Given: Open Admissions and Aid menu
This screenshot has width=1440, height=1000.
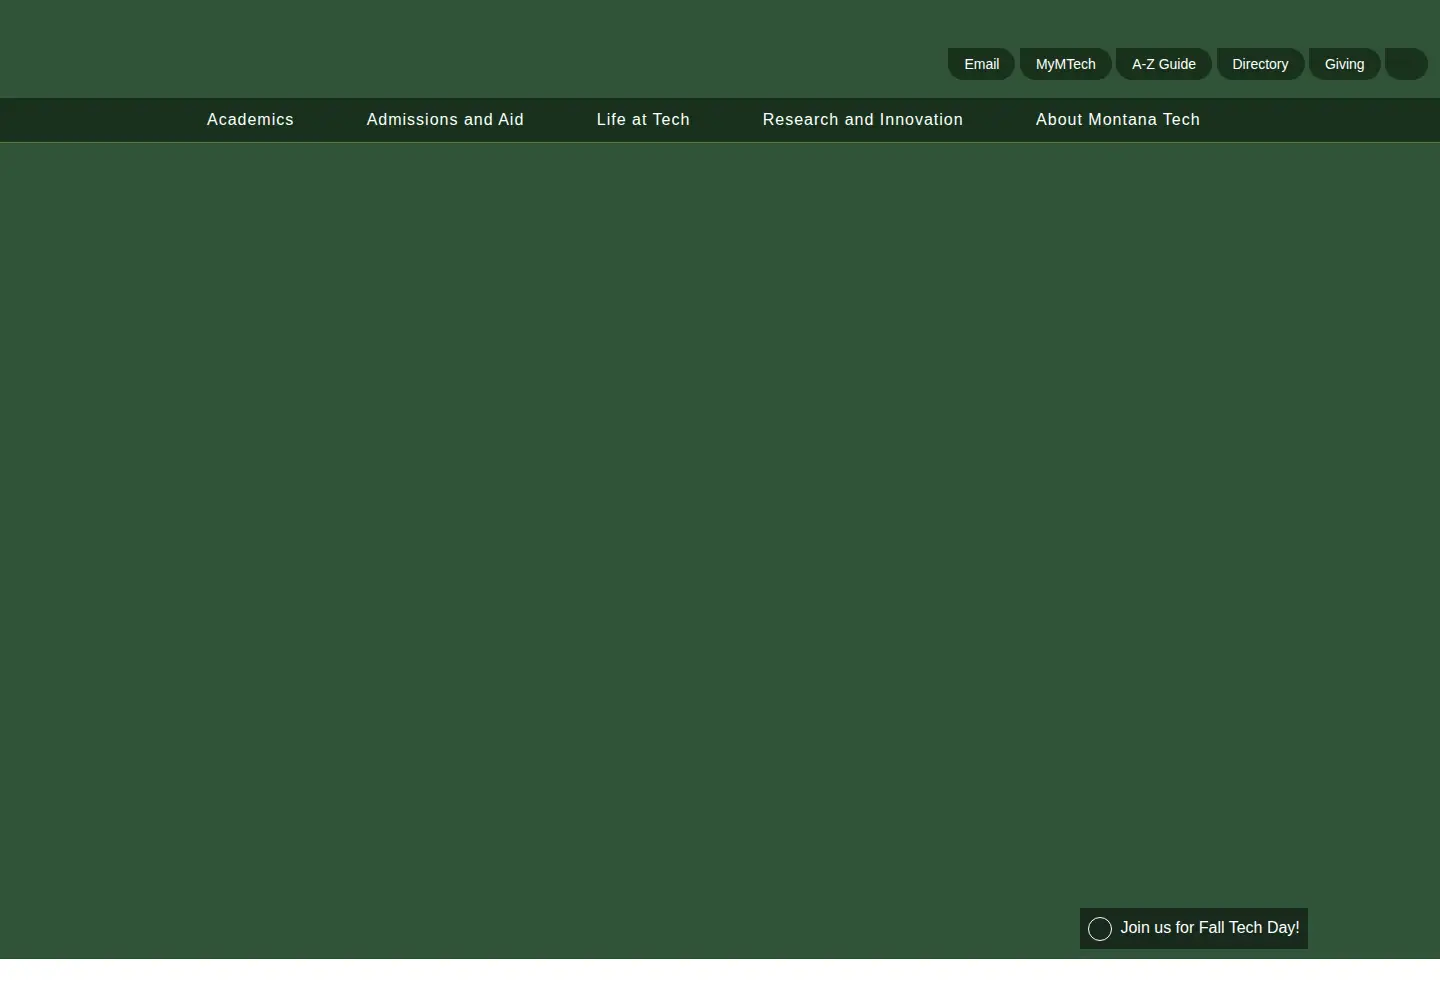Looking at the screenshot, I should click(445, 120).
